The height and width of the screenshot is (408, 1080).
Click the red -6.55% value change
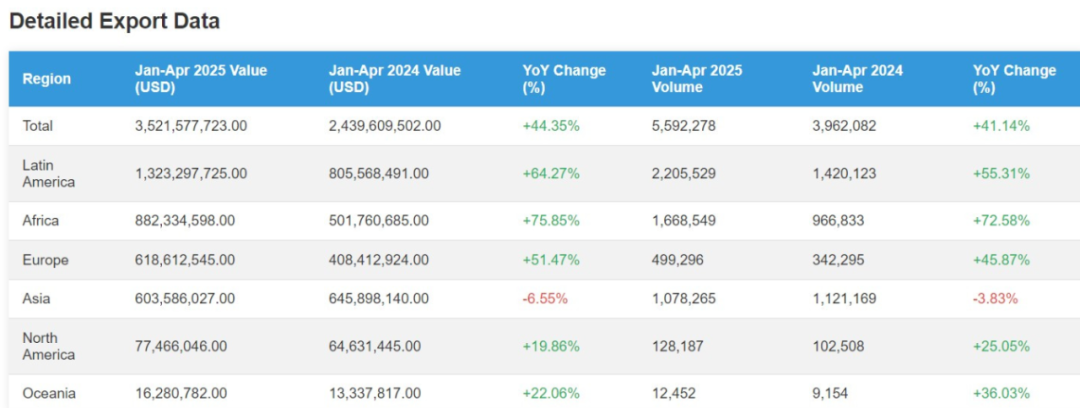click(546, 298)
